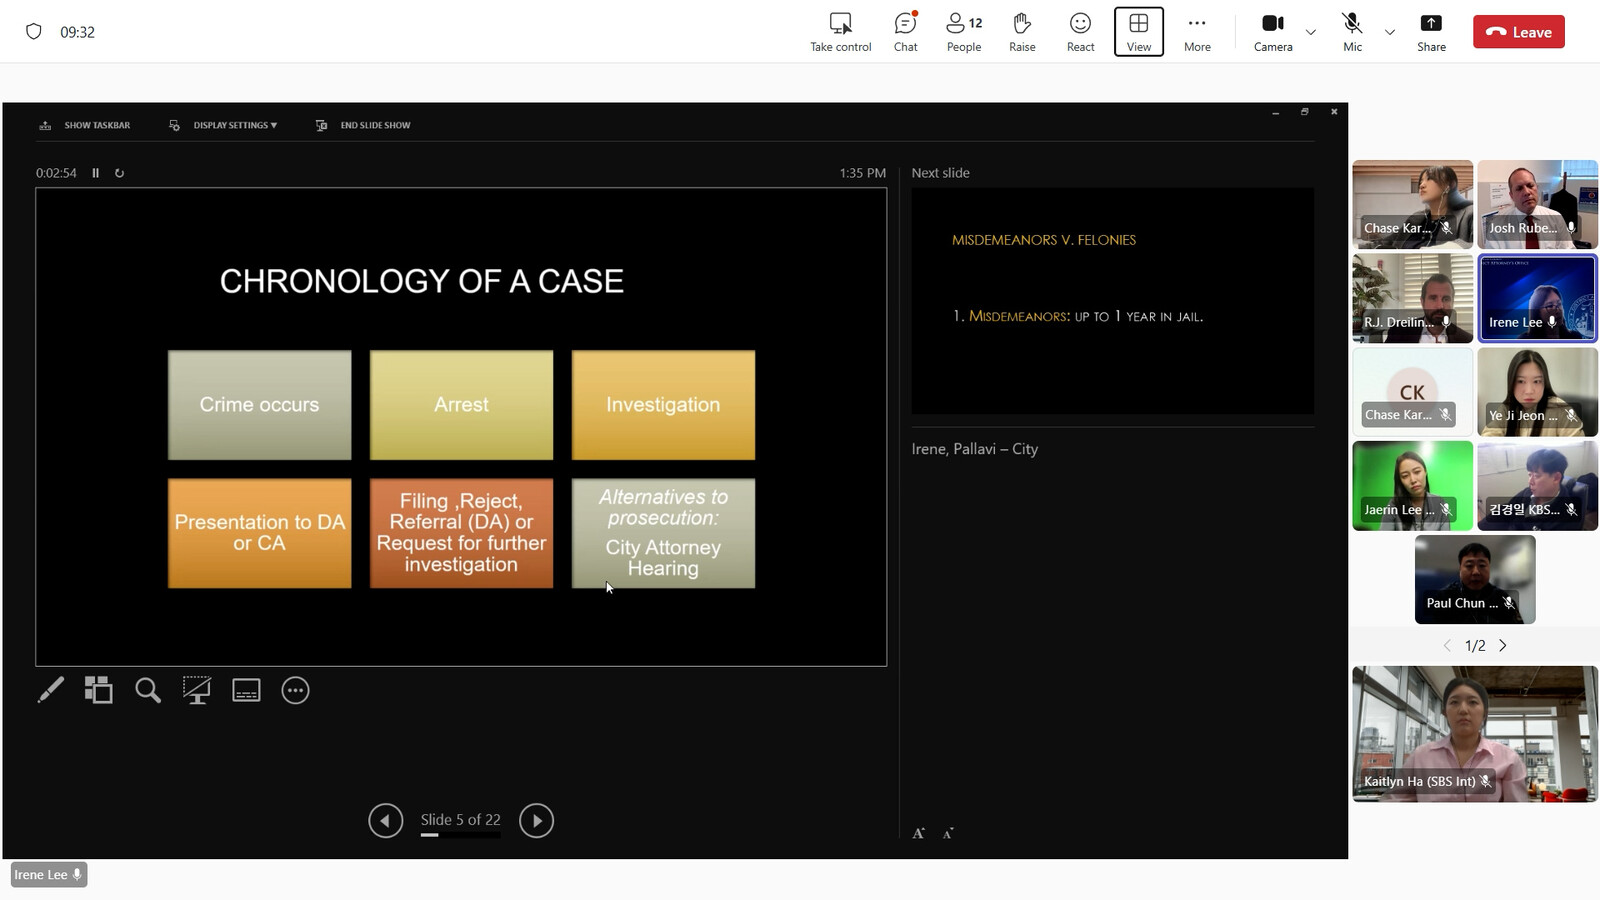Go to next page of participants
Image resolution: width=1600 pixels, height=900 pixels.
(x=1502, y=646)
